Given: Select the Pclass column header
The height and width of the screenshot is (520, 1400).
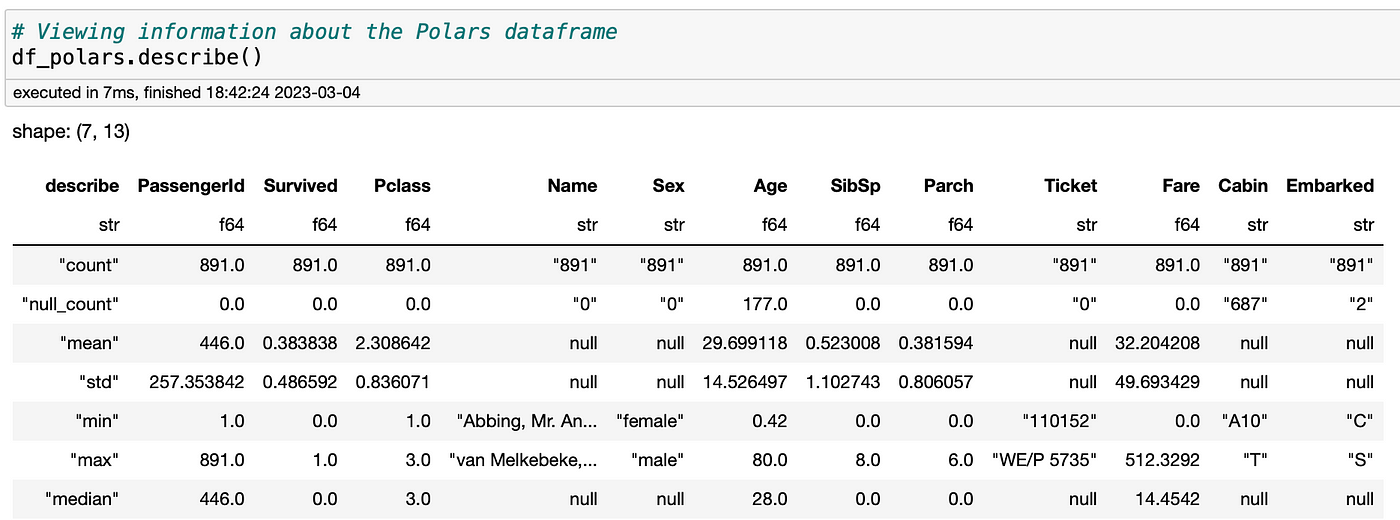Looking at the screenshot, I should coord(403,185).
